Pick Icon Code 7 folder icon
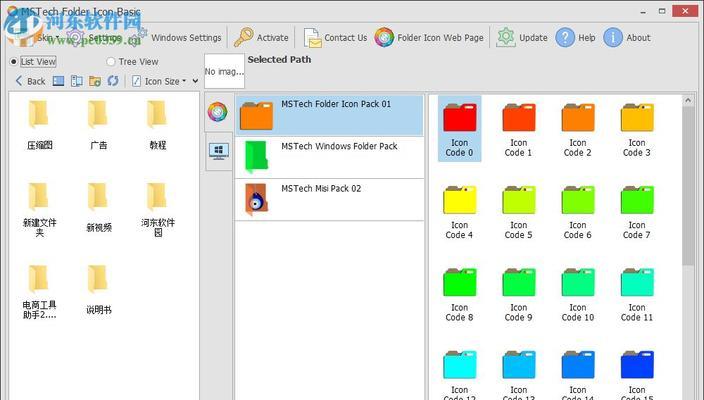 pos(637,211)
